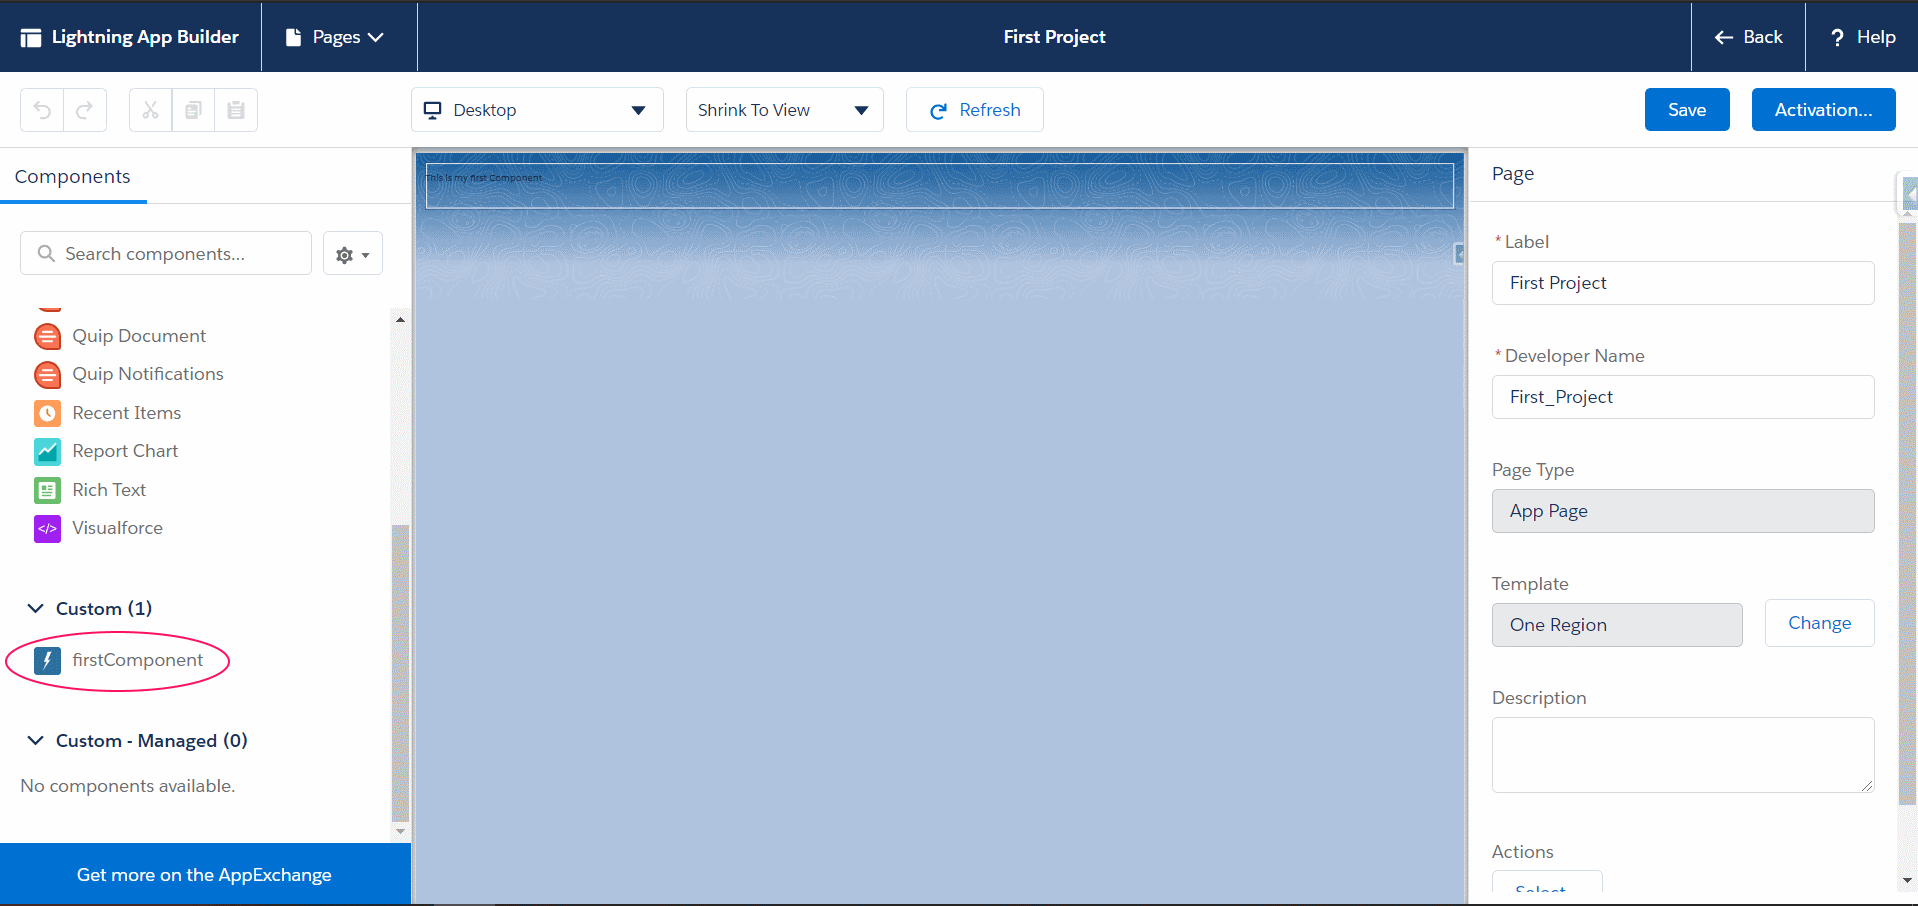Image resolution: width=1918 pixels, height=906 pixels.
Task: Click the Template field One Region
Action: click(1617, 625)
